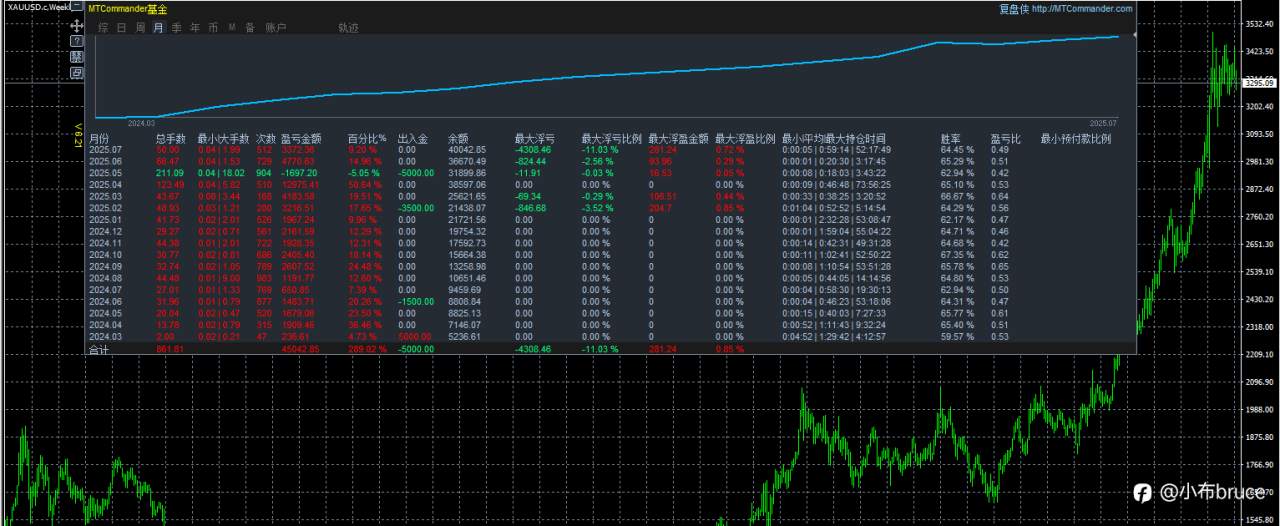
Task: Select the 2025.01 month row
Action: point(612,220)
